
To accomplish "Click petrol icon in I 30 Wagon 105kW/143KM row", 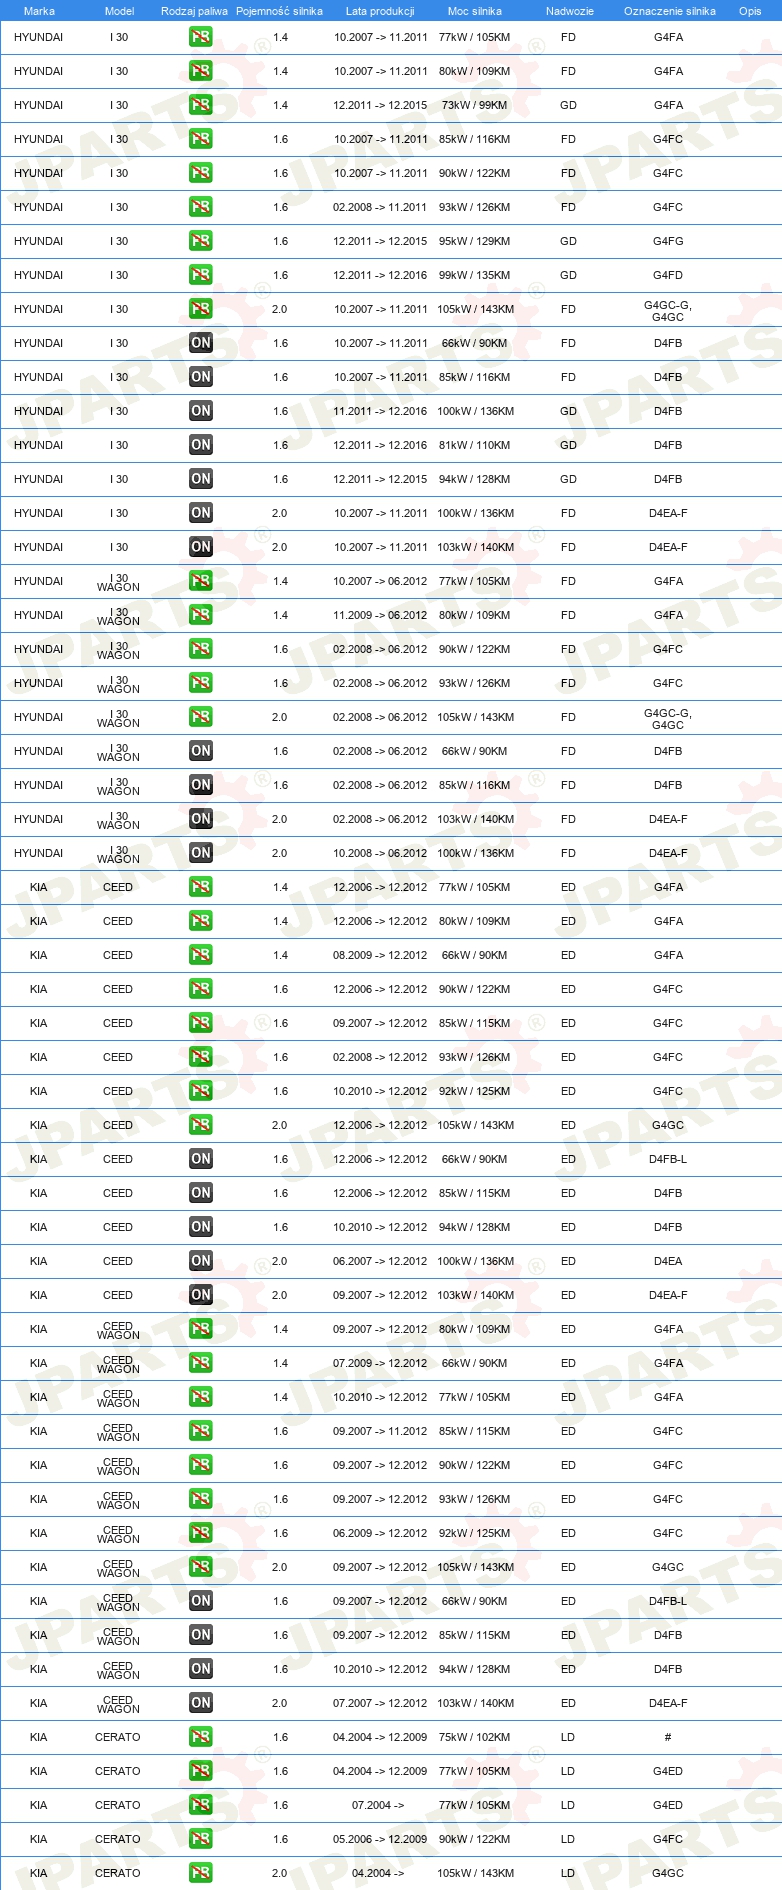I will tap(200, 717).
